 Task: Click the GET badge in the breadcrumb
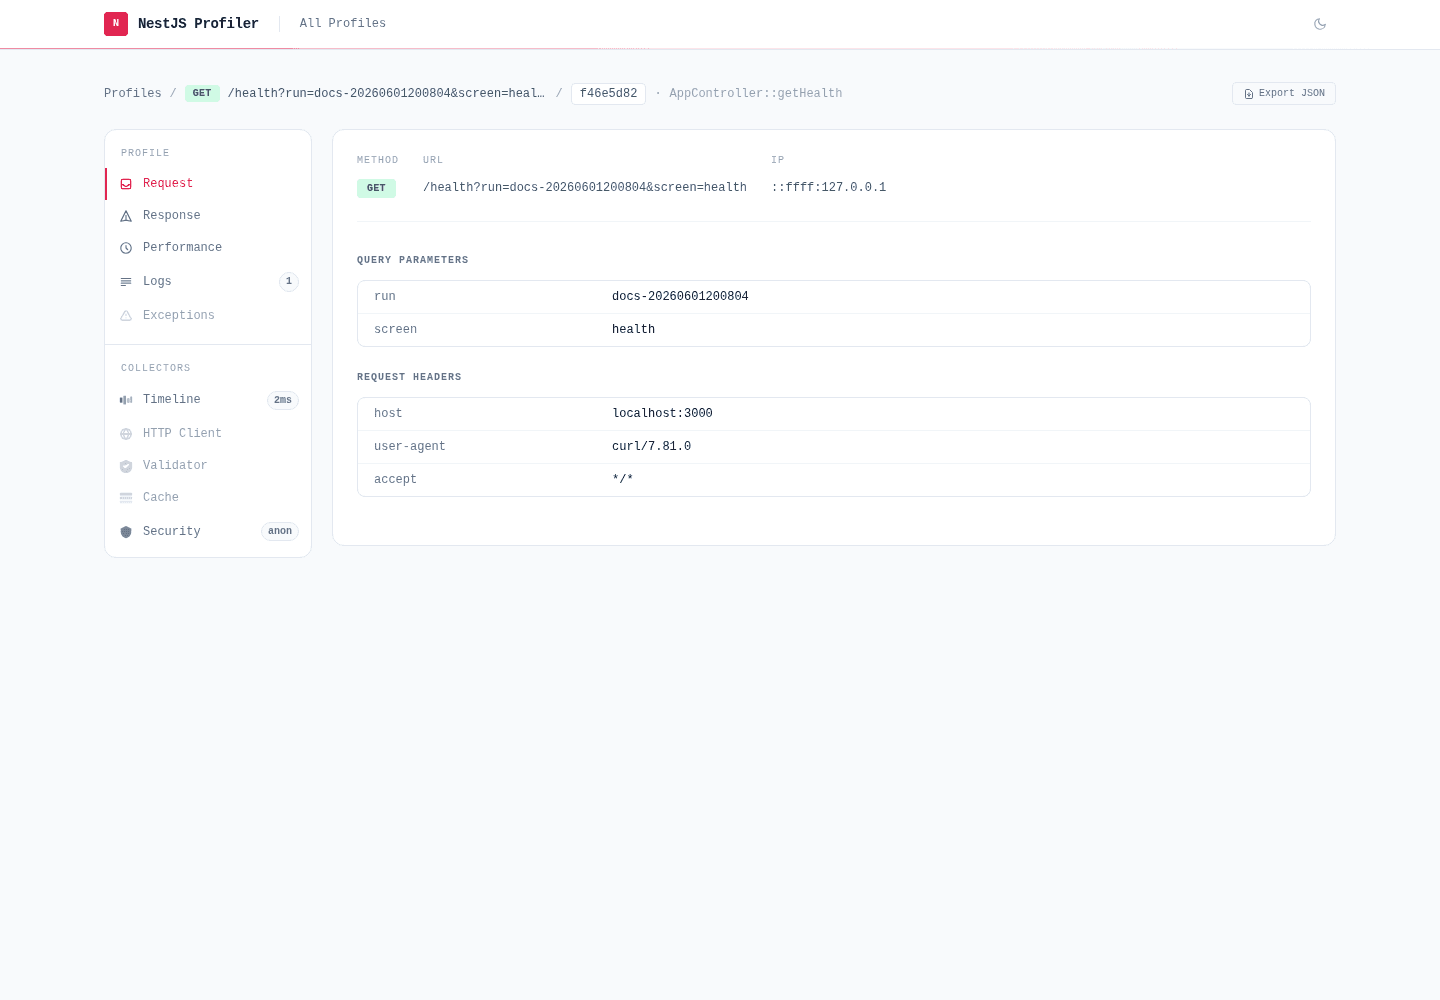tap(202, 93)
